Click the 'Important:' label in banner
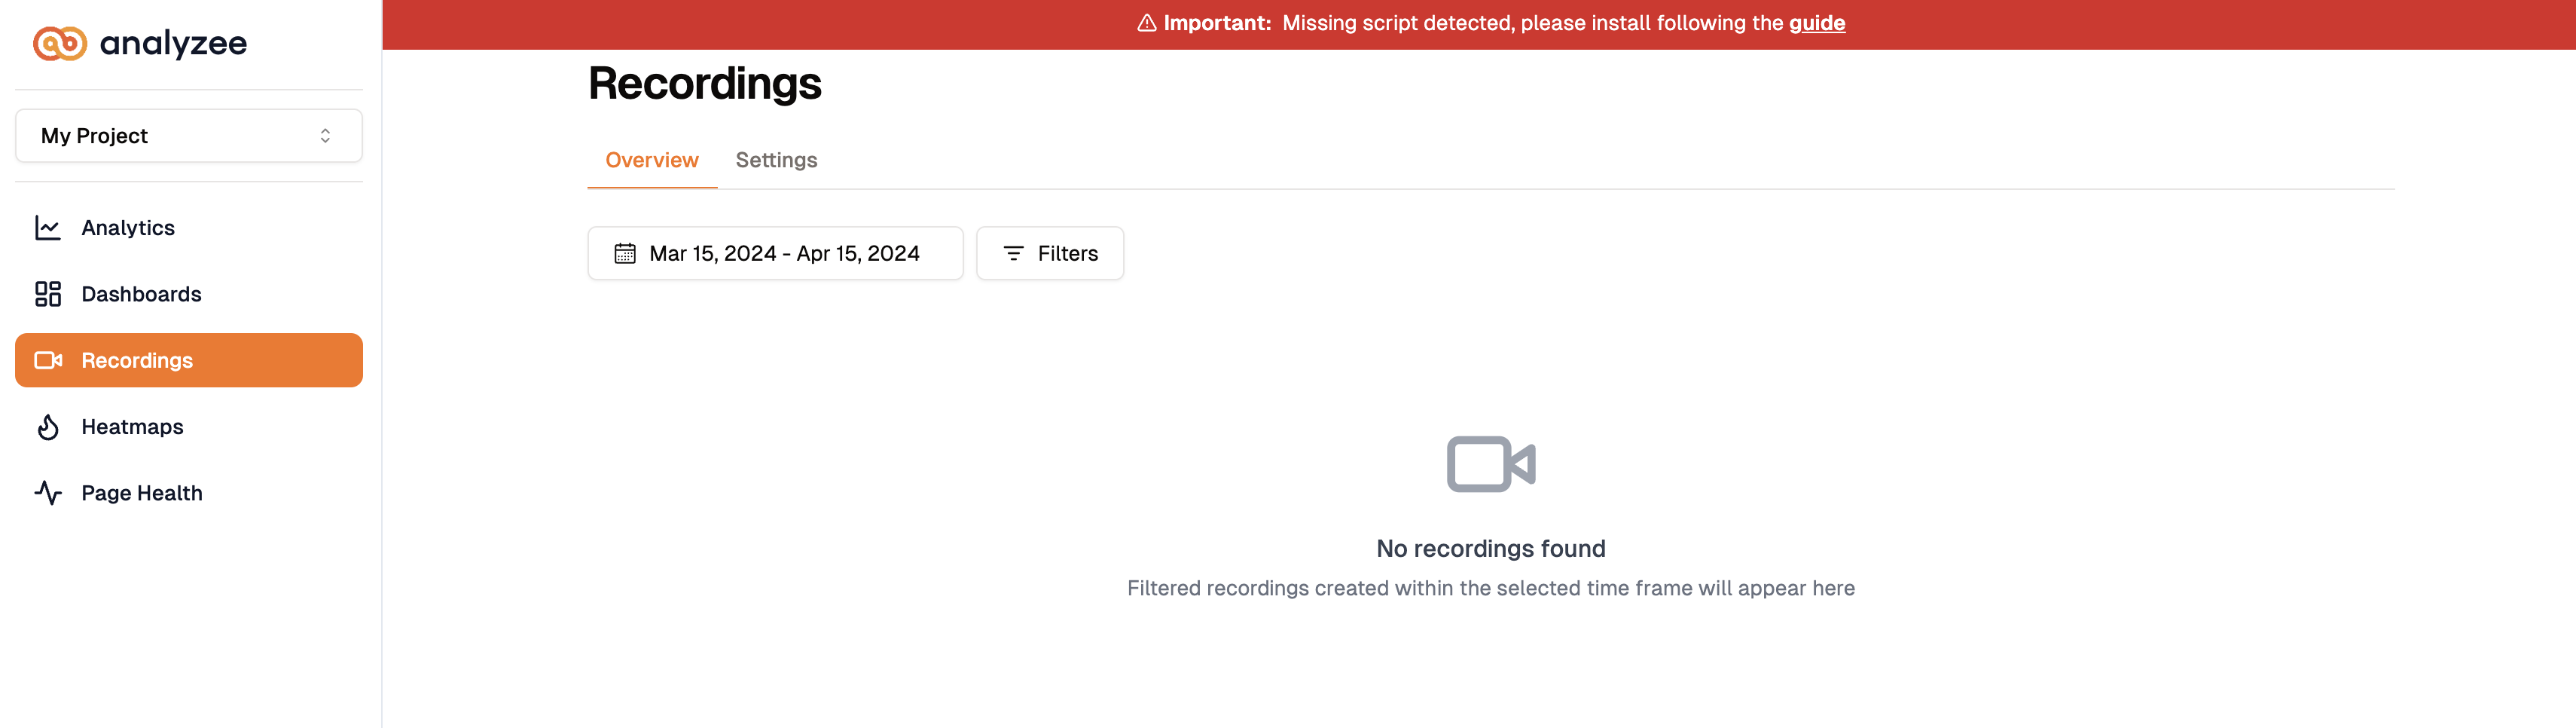Image resolution: width=2576 pixels, height=728 pixels. [x=1217, y=23]
